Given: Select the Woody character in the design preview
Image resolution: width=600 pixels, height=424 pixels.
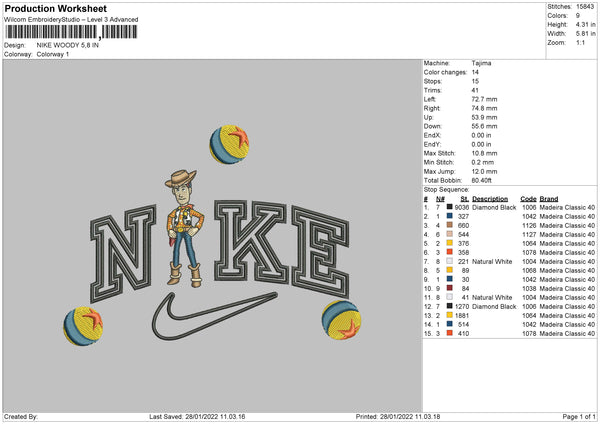Looking at the screenshot, I should [184, 228].
